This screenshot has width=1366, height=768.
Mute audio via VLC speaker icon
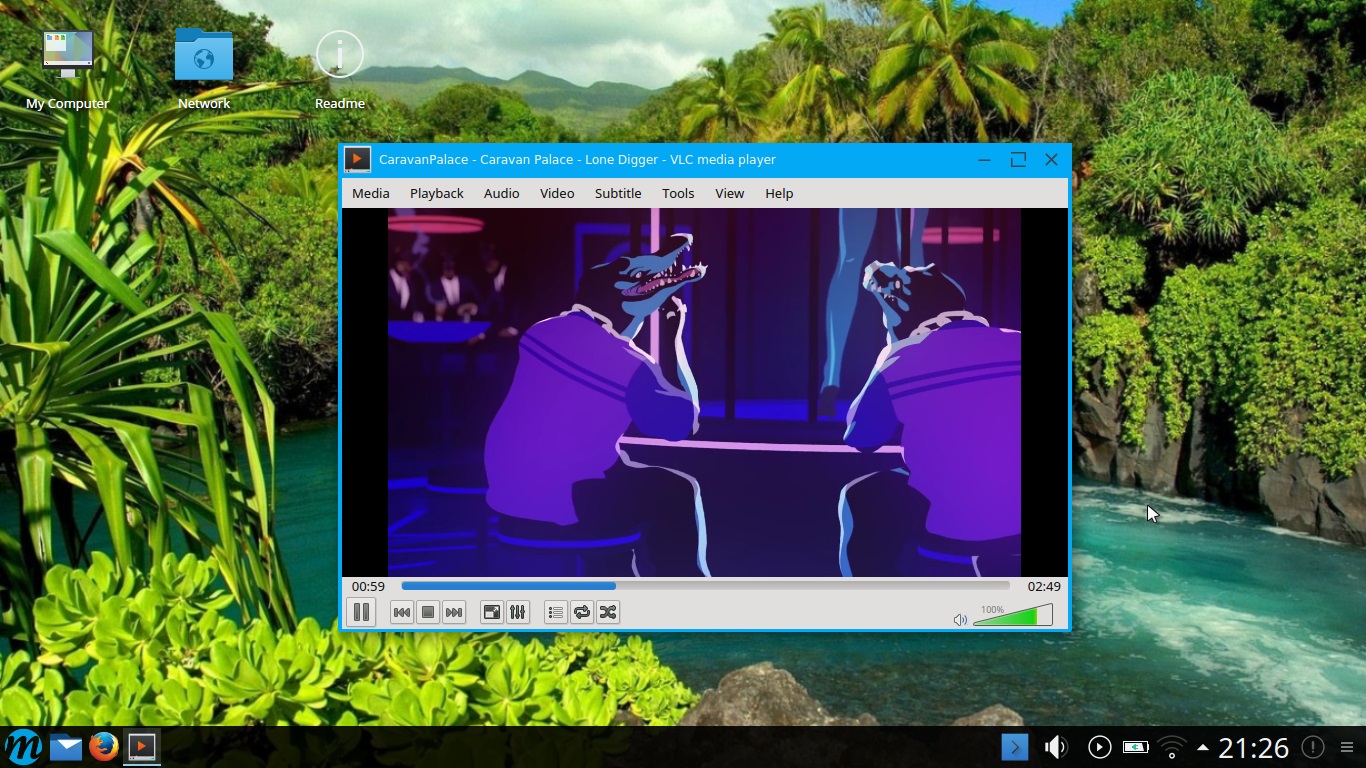[x=960, y=620]
